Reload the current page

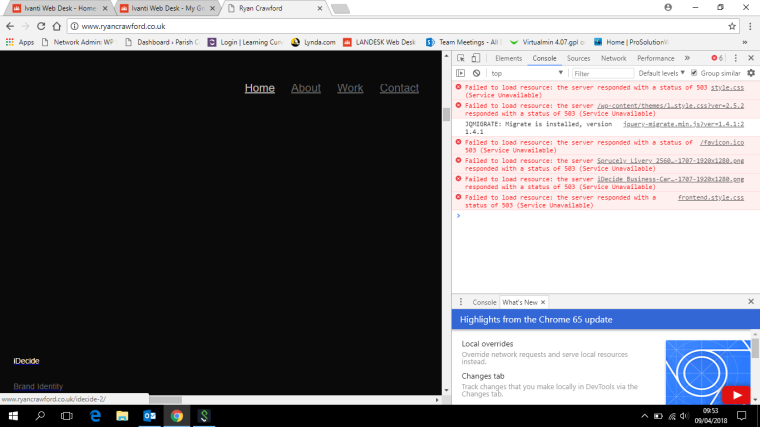(x=42, y=26)
